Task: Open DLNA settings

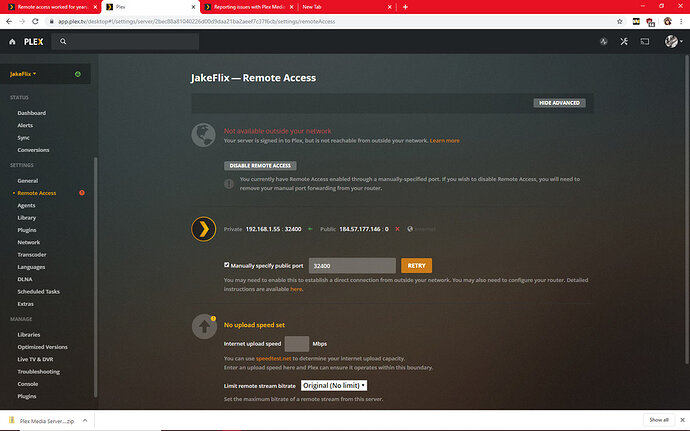Action: coord(25,280)
